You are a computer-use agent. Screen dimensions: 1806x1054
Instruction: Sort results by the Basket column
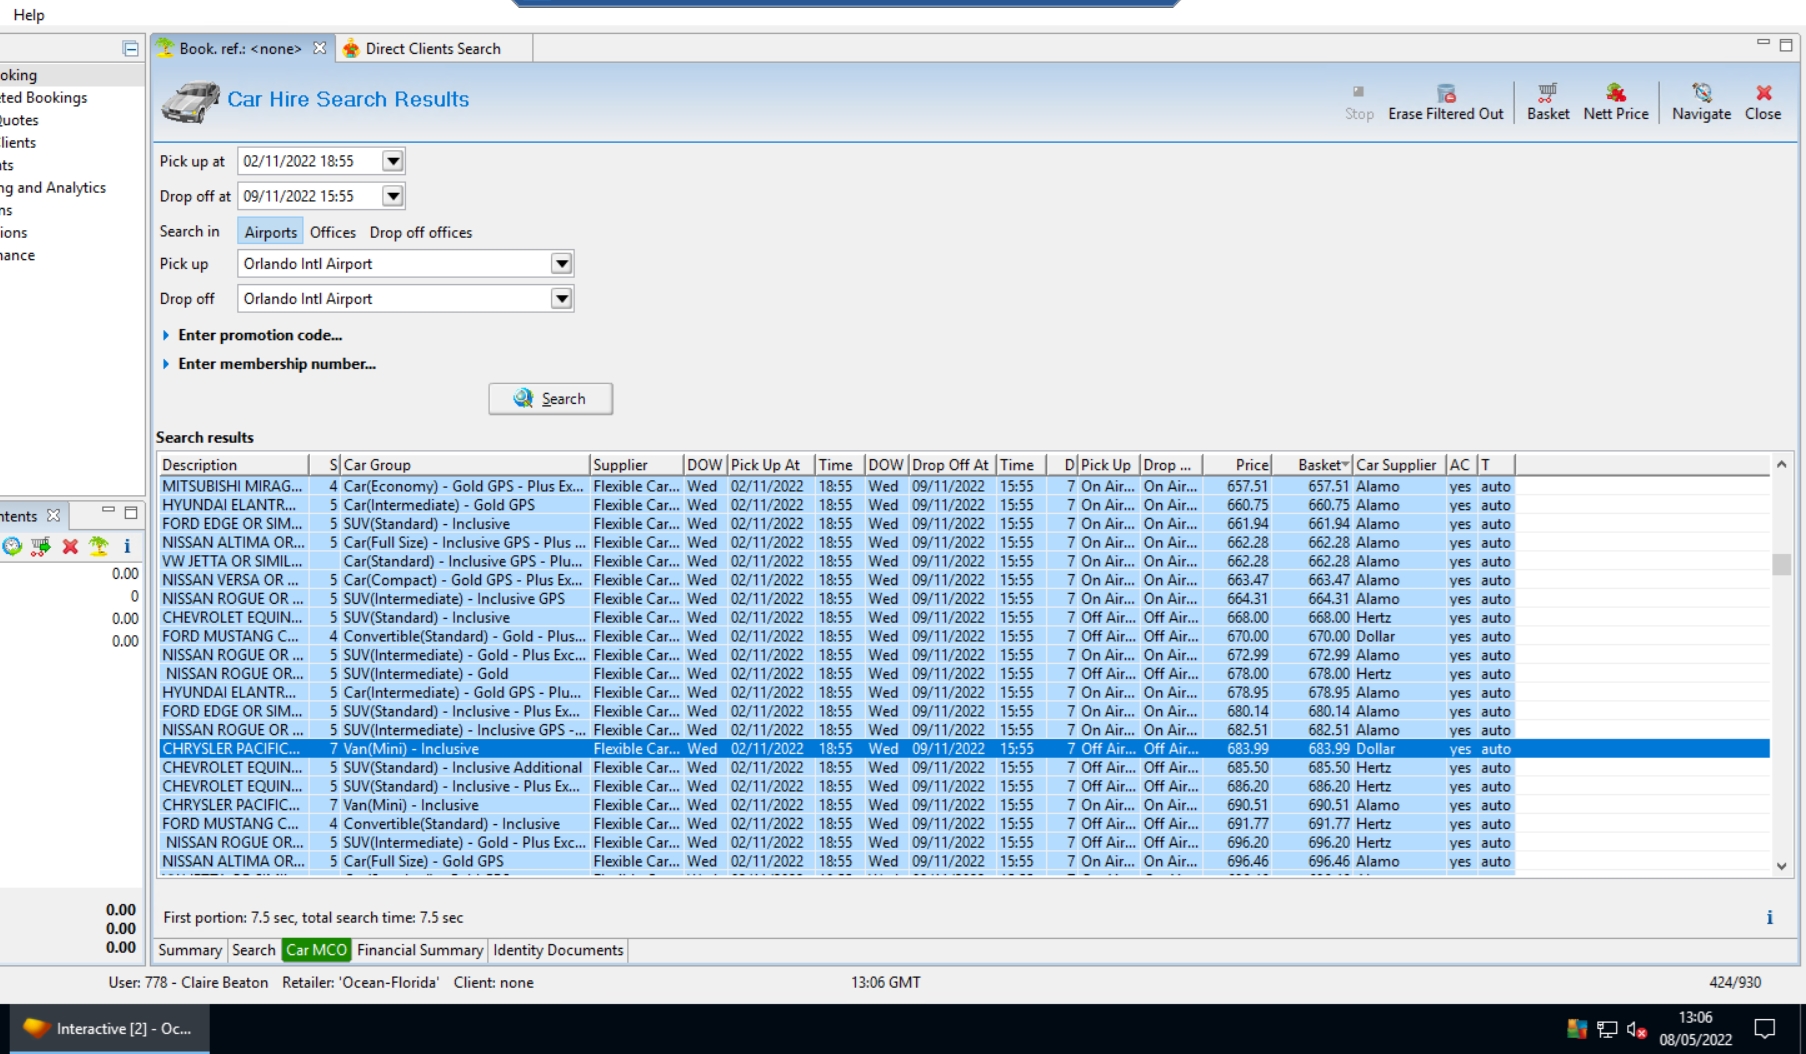tap(1313, 465)
